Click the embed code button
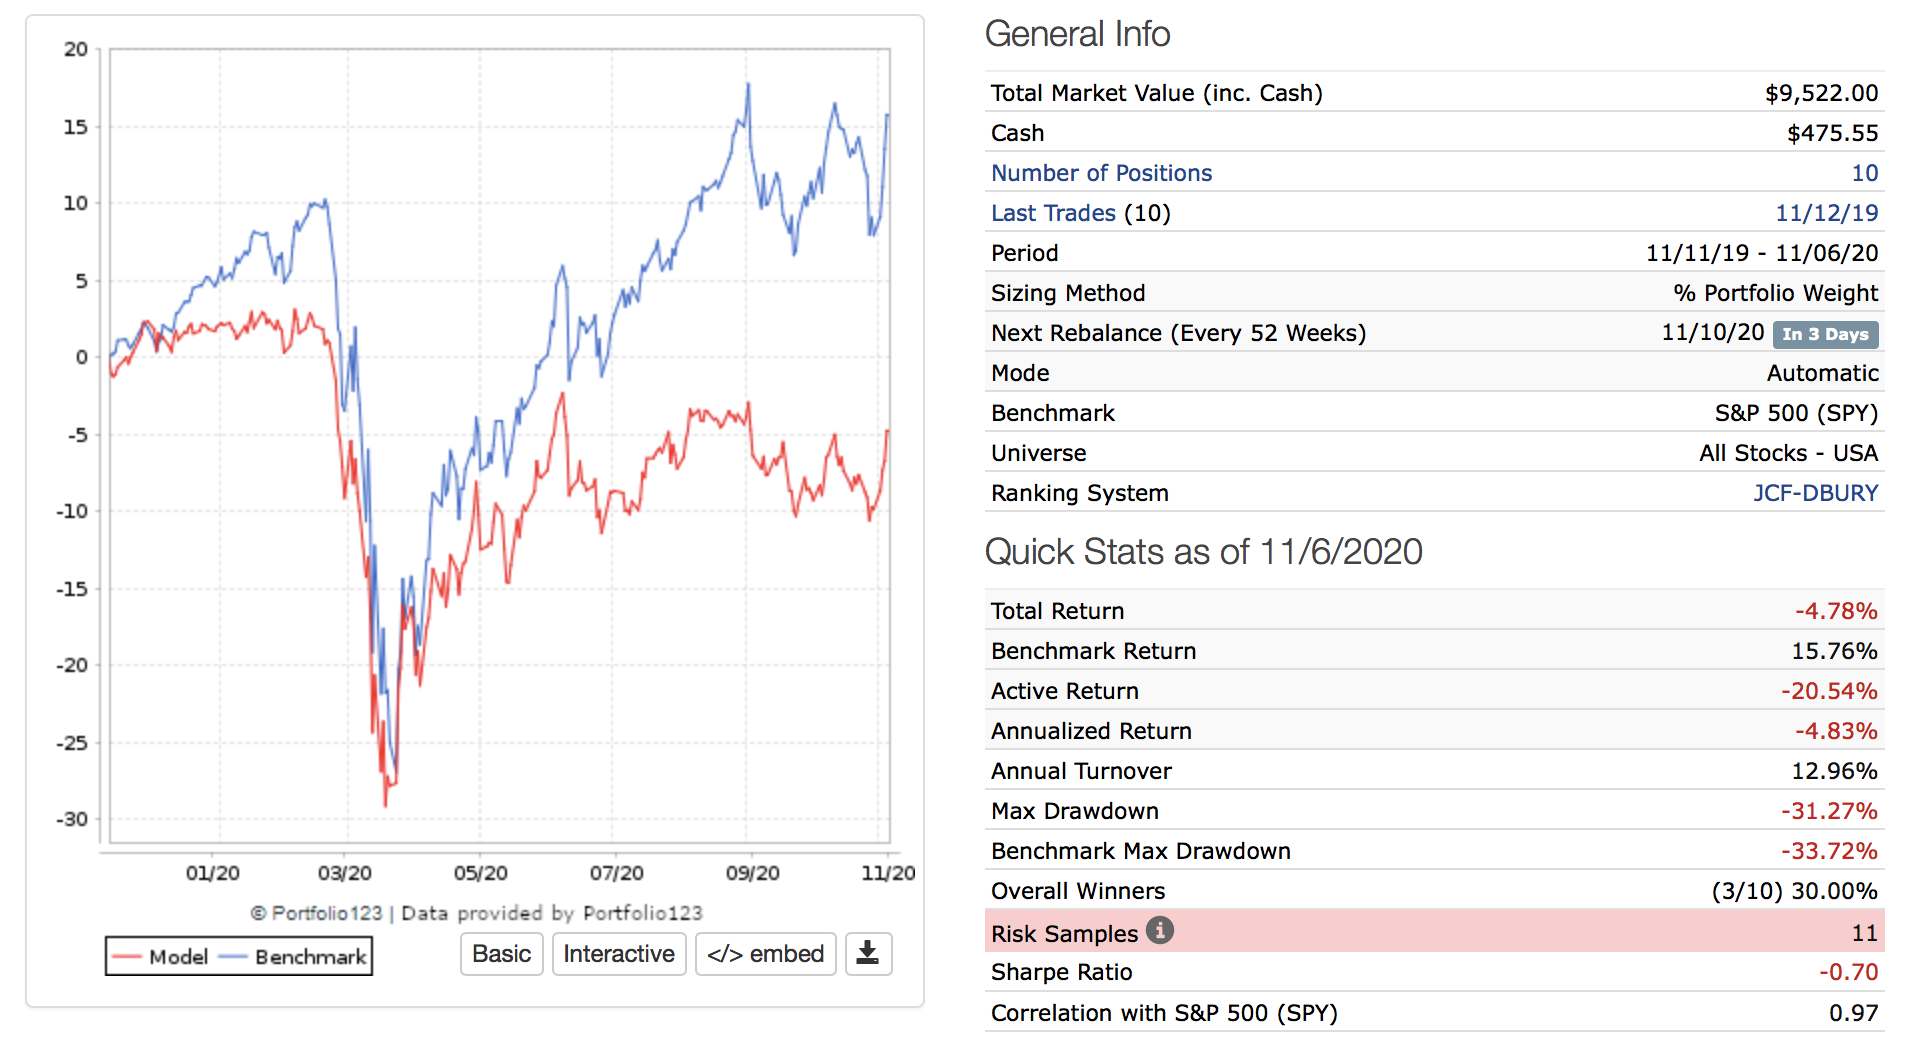The width and height of the screenshot is (1912, 1056). 765,954
